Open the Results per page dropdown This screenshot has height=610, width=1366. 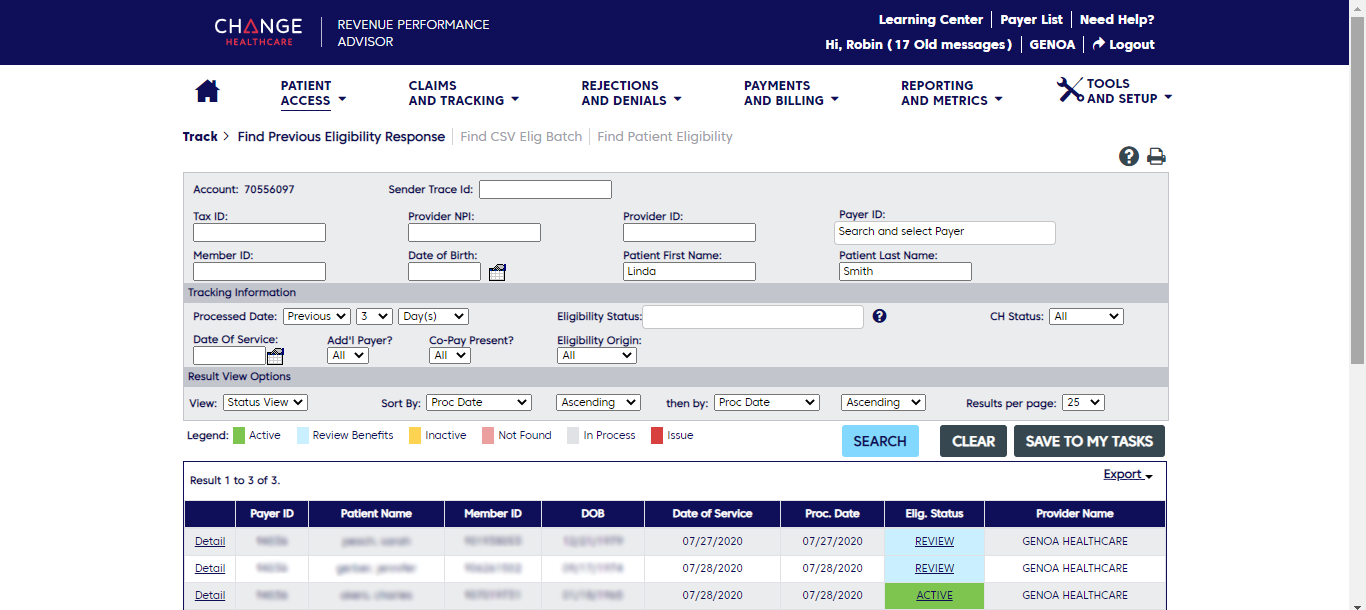[x=1082, y=402]
